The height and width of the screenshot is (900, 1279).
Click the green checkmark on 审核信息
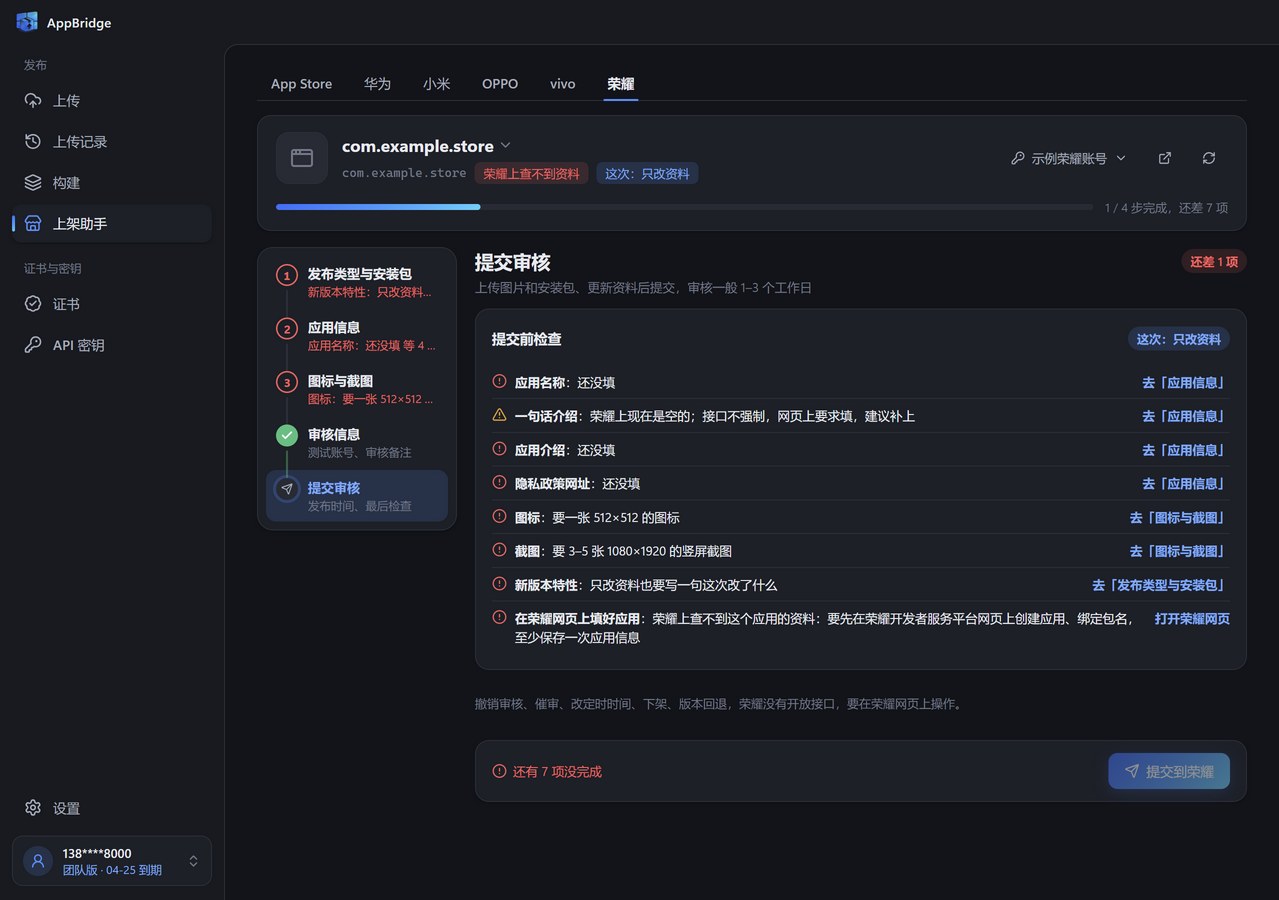click(x=287, y=435)
